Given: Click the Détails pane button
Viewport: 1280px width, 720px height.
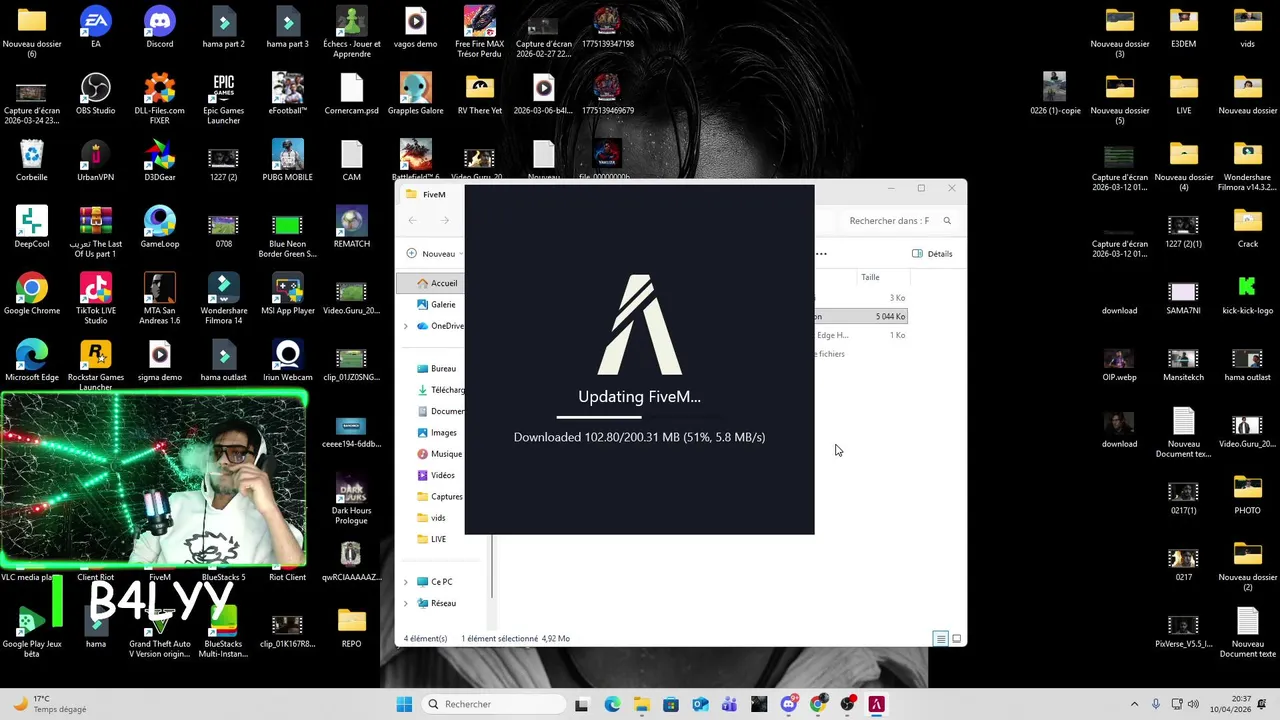Looking at the screenshot, I should pos(932,254).
